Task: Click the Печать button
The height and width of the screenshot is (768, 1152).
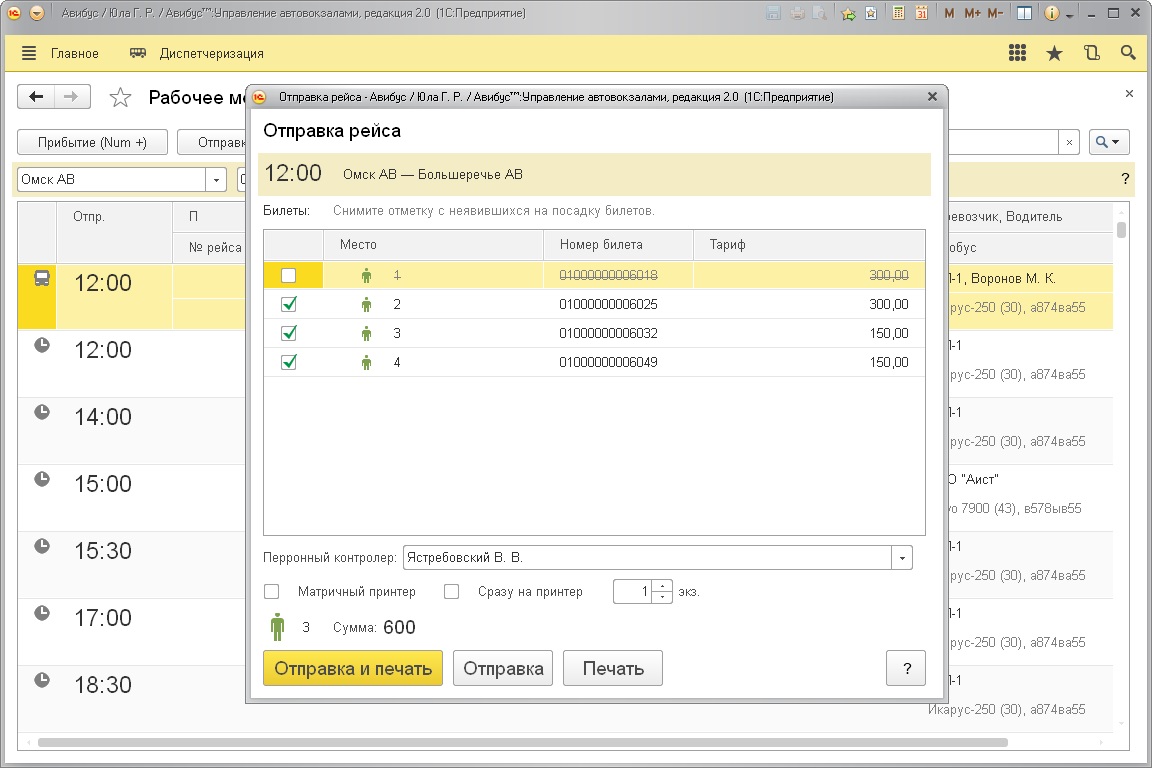Action: point(612,669)
